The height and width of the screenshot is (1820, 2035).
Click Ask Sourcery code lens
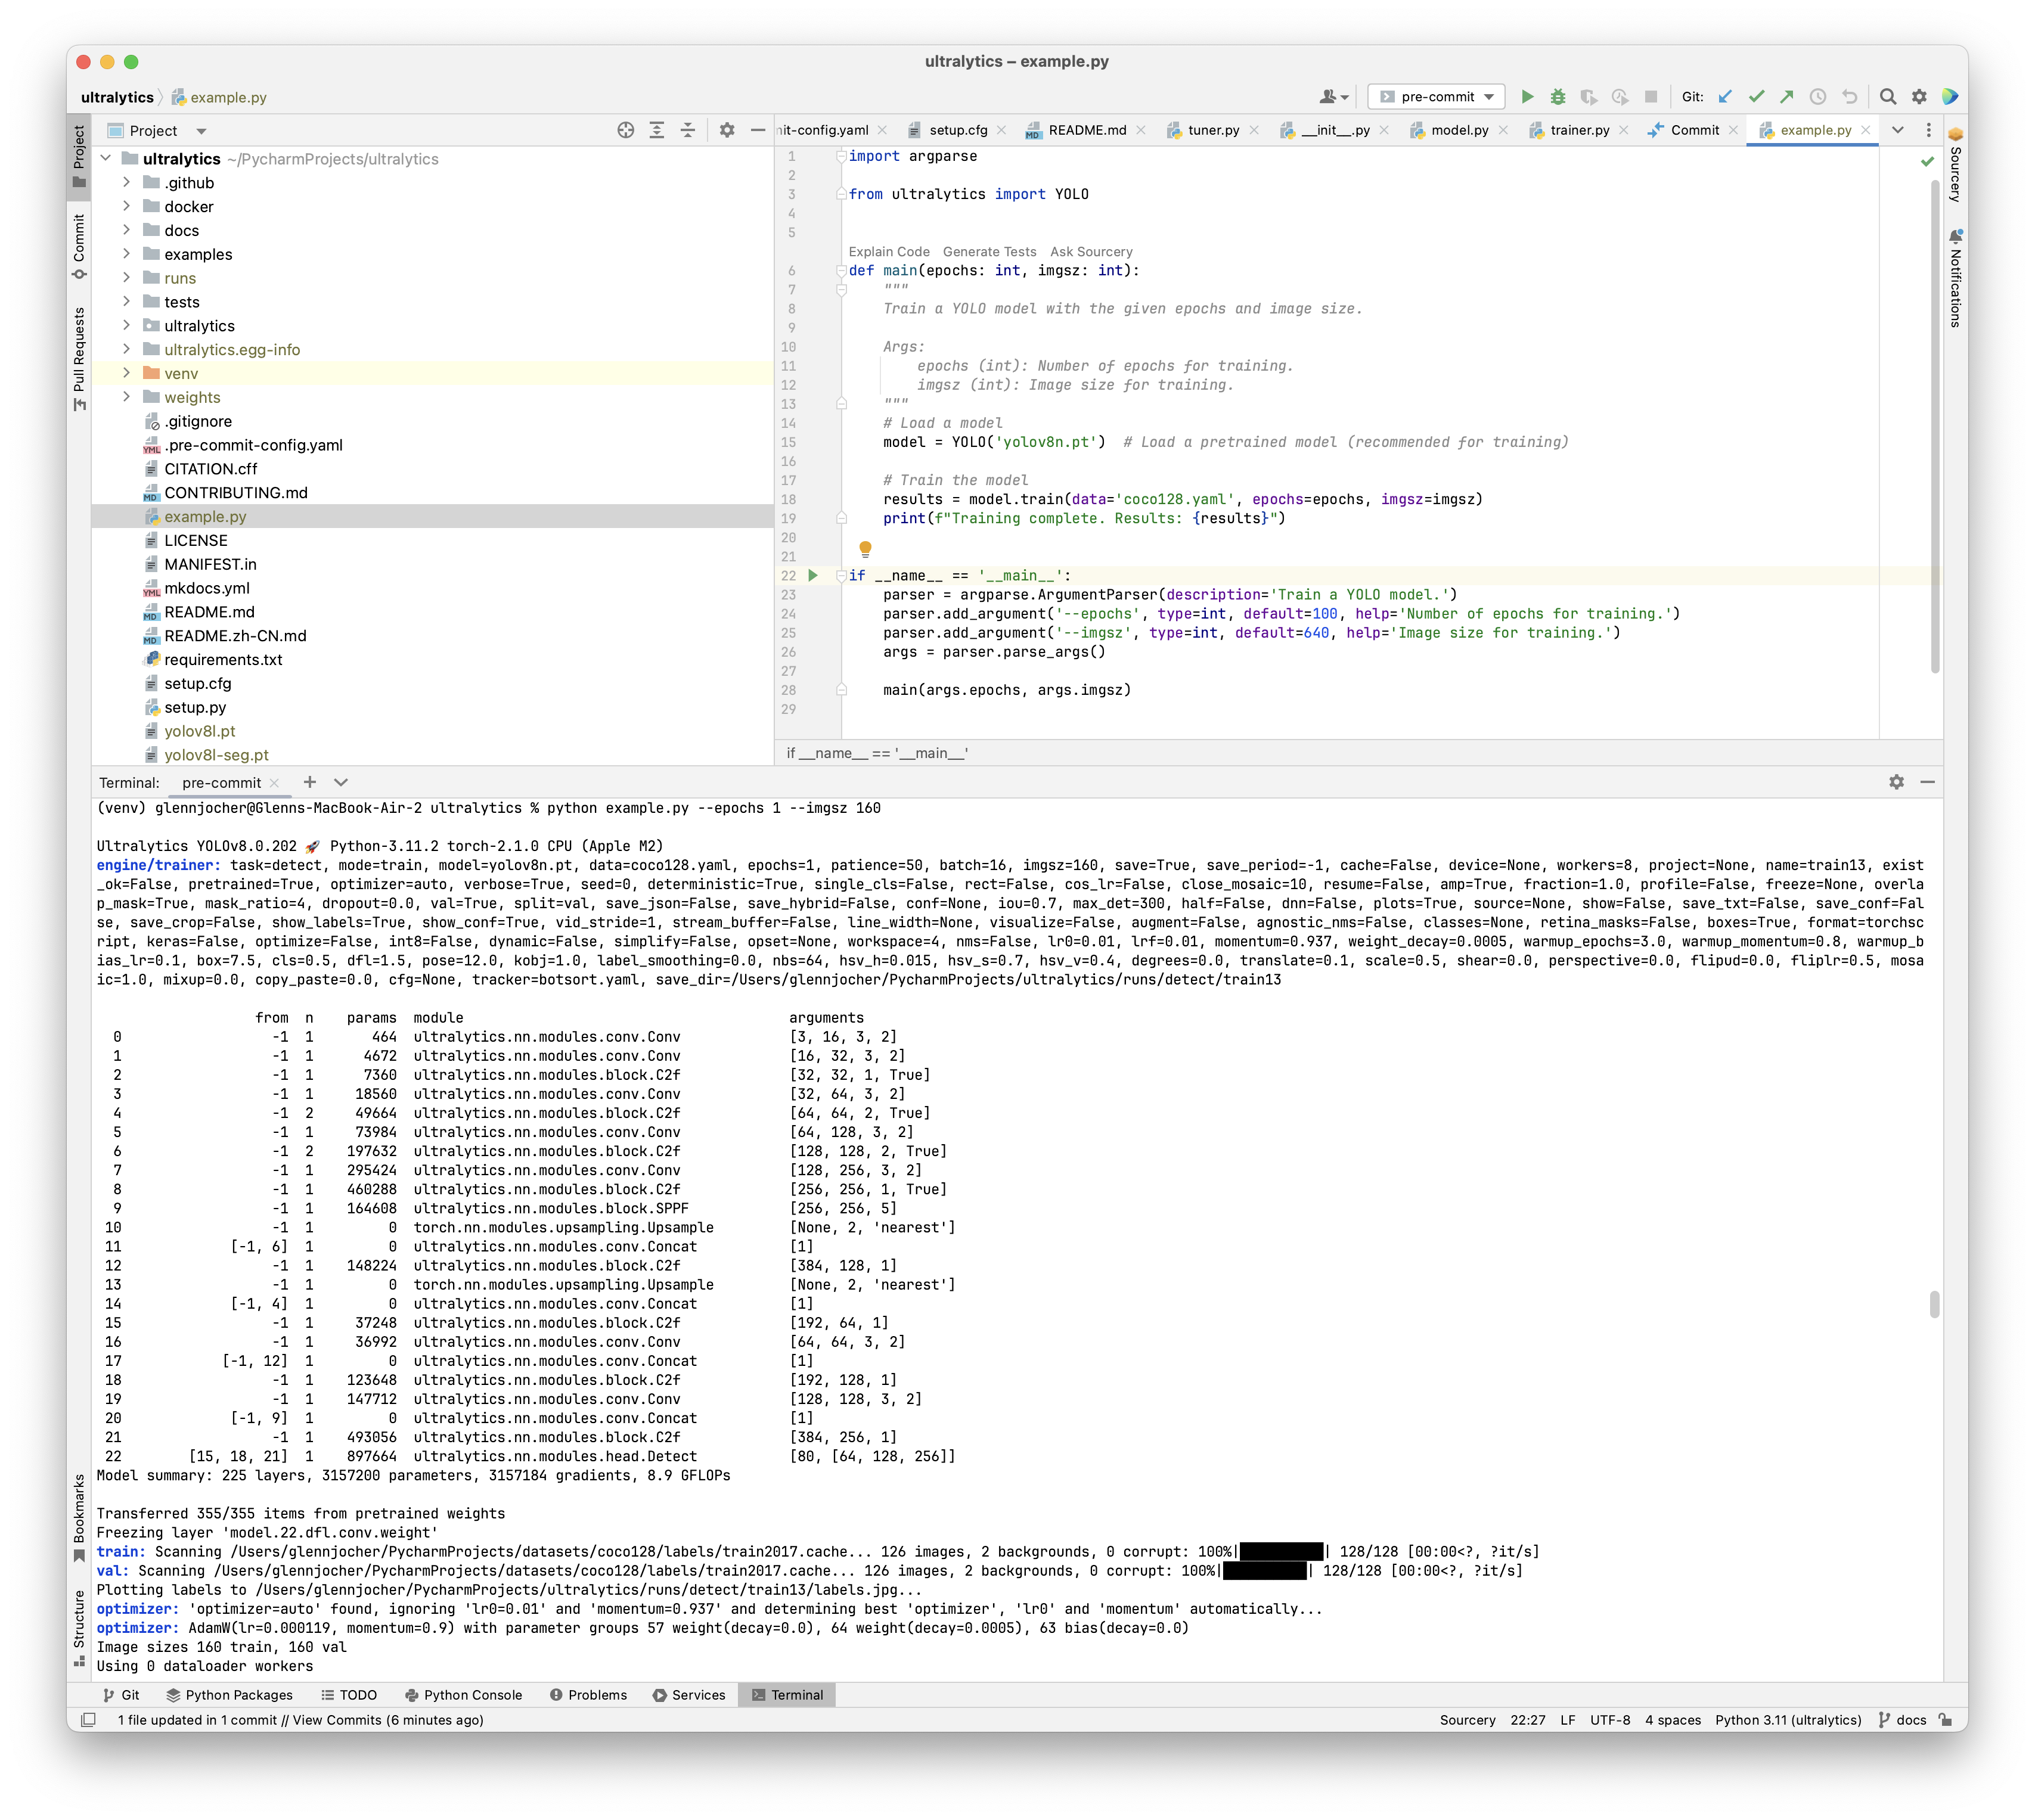click(1091, 252)
